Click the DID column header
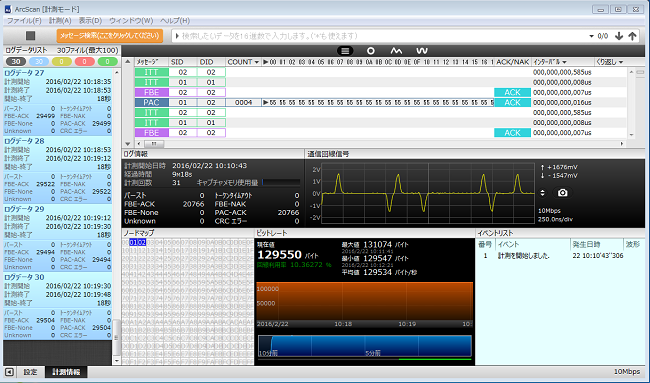The image size is (650, 383). (211, 62)
